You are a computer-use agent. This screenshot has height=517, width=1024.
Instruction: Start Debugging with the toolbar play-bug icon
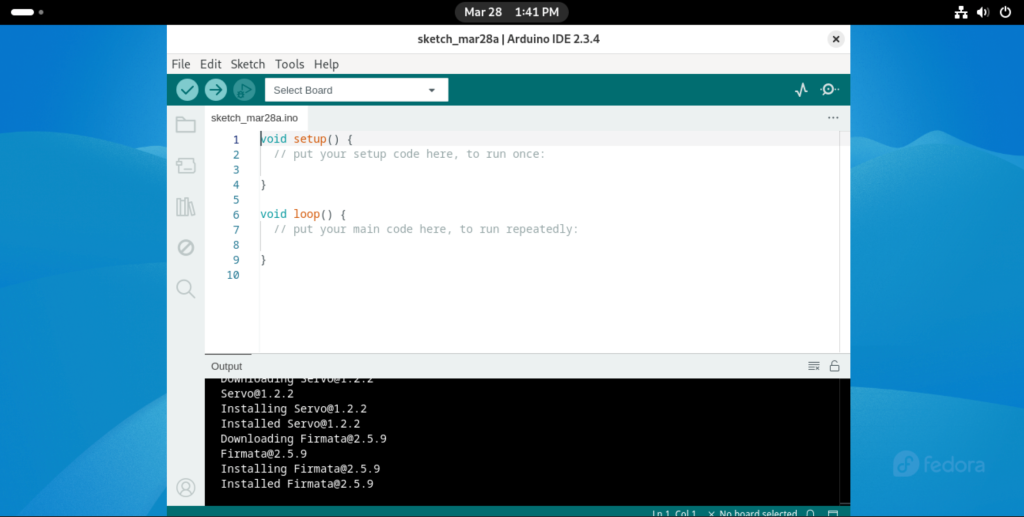pyautogui.click(x=244, y=90)
